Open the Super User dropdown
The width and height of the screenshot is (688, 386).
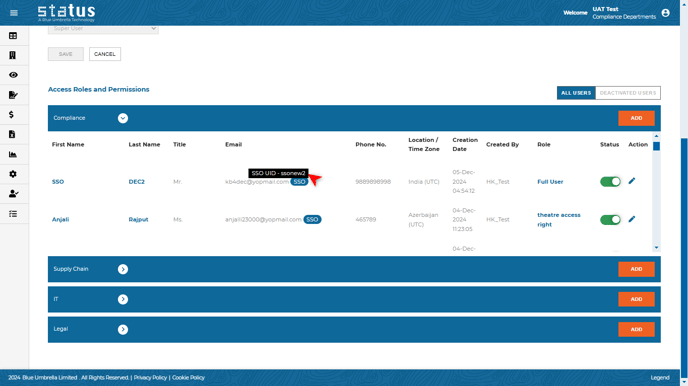point(103,29)
